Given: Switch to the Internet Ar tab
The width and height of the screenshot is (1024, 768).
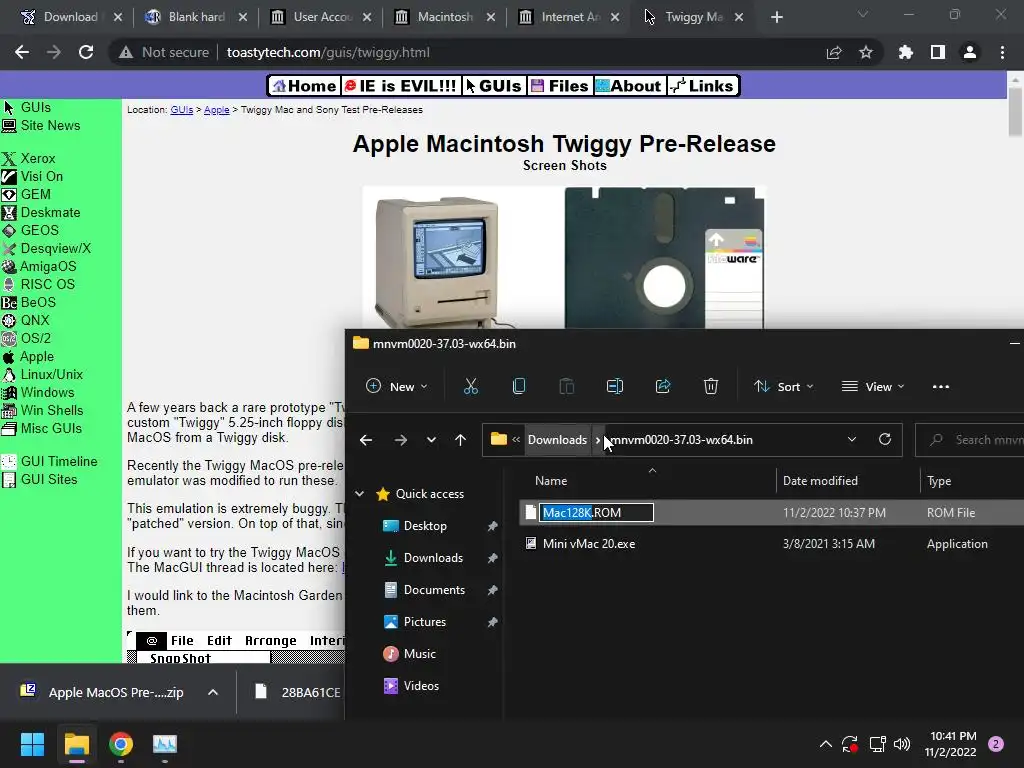Looking at the screenshot, I should point(569,17).
